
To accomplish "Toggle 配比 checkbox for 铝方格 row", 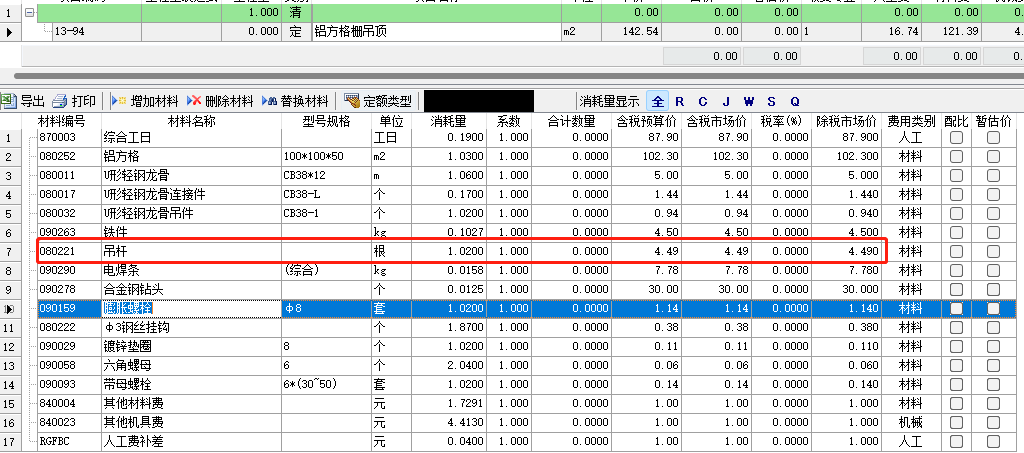I will pyautogui.click(x=956, y=157).
